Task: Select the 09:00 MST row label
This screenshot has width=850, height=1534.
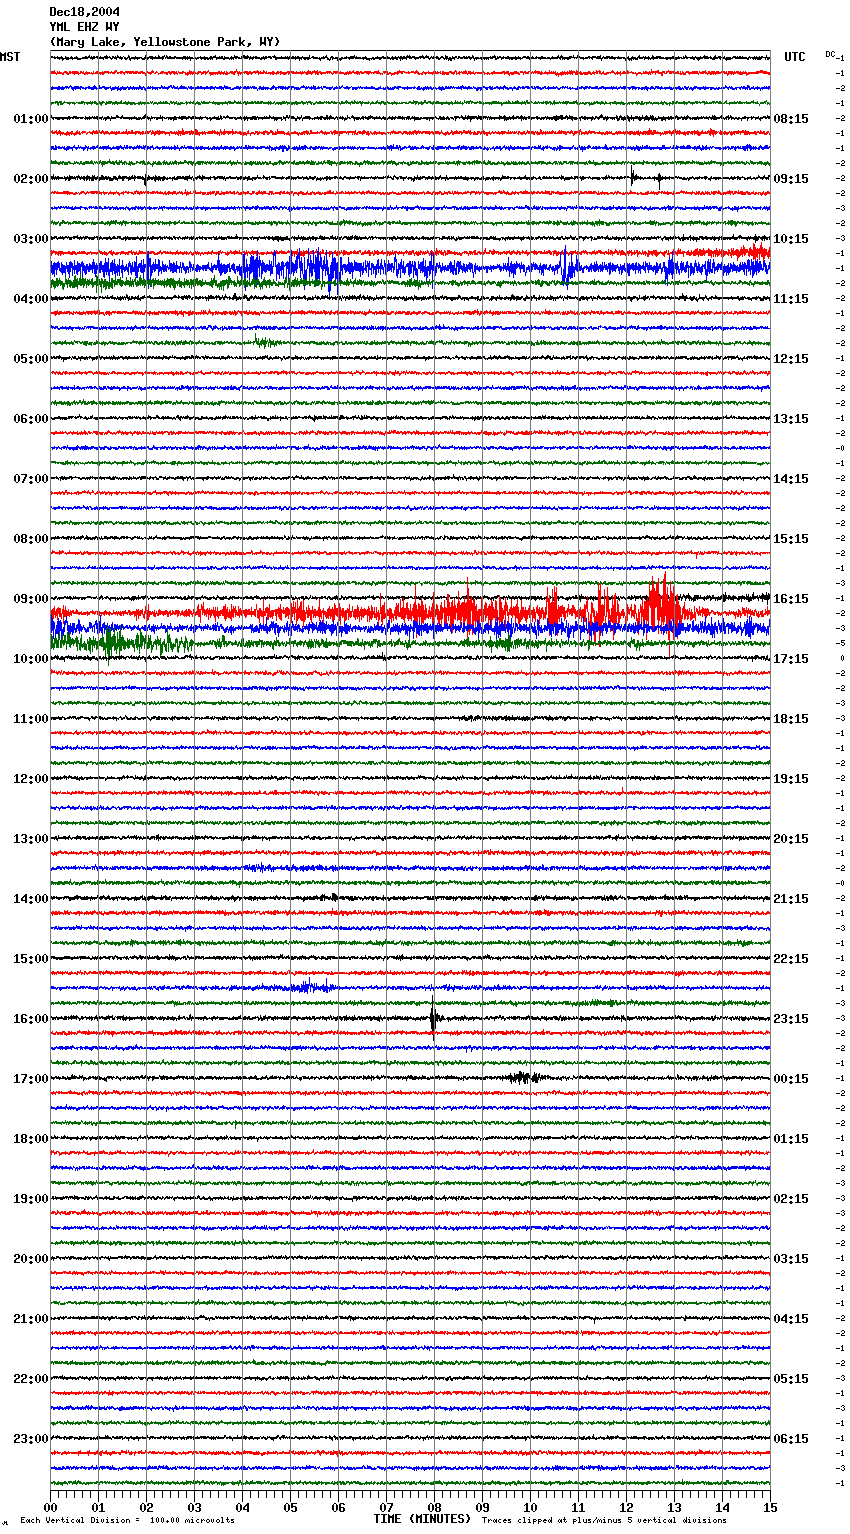Action: [x=30, y=599]
